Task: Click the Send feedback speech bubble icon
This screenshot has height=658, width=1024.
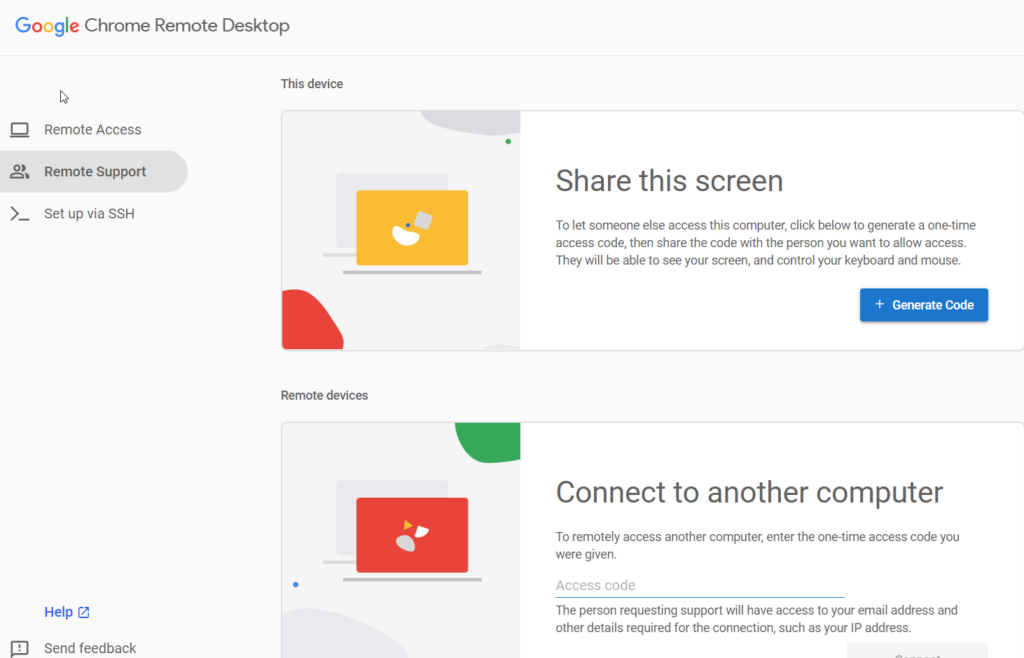Action: click(x=20, y=648)
